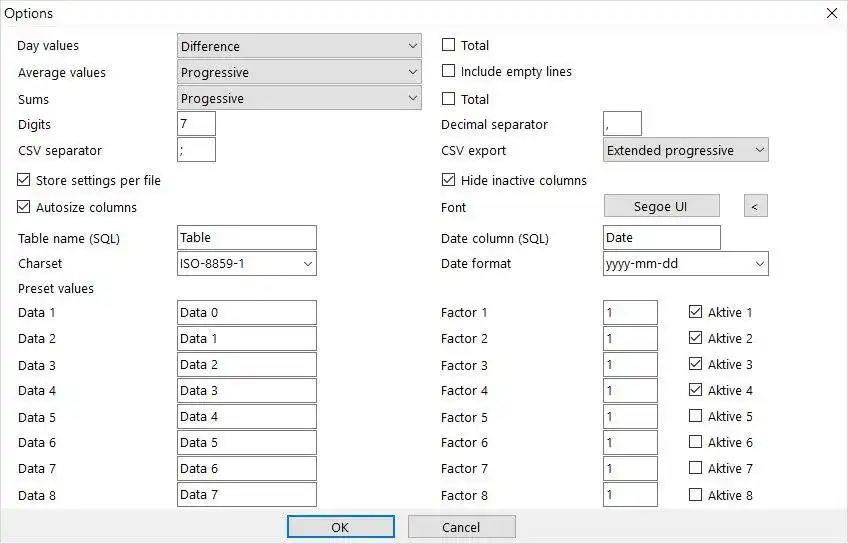848x544 pixels.
Task: Disable Autosize columns option
Action: click(x=25, y=207)
